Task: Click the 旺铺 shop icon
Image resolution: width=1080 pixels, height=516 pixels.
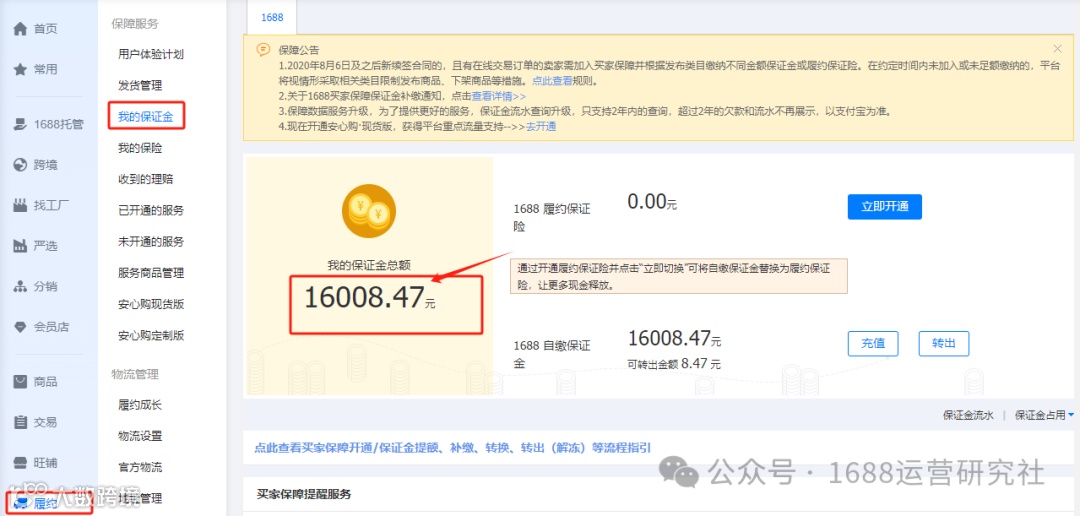Action: click(20, 462)
